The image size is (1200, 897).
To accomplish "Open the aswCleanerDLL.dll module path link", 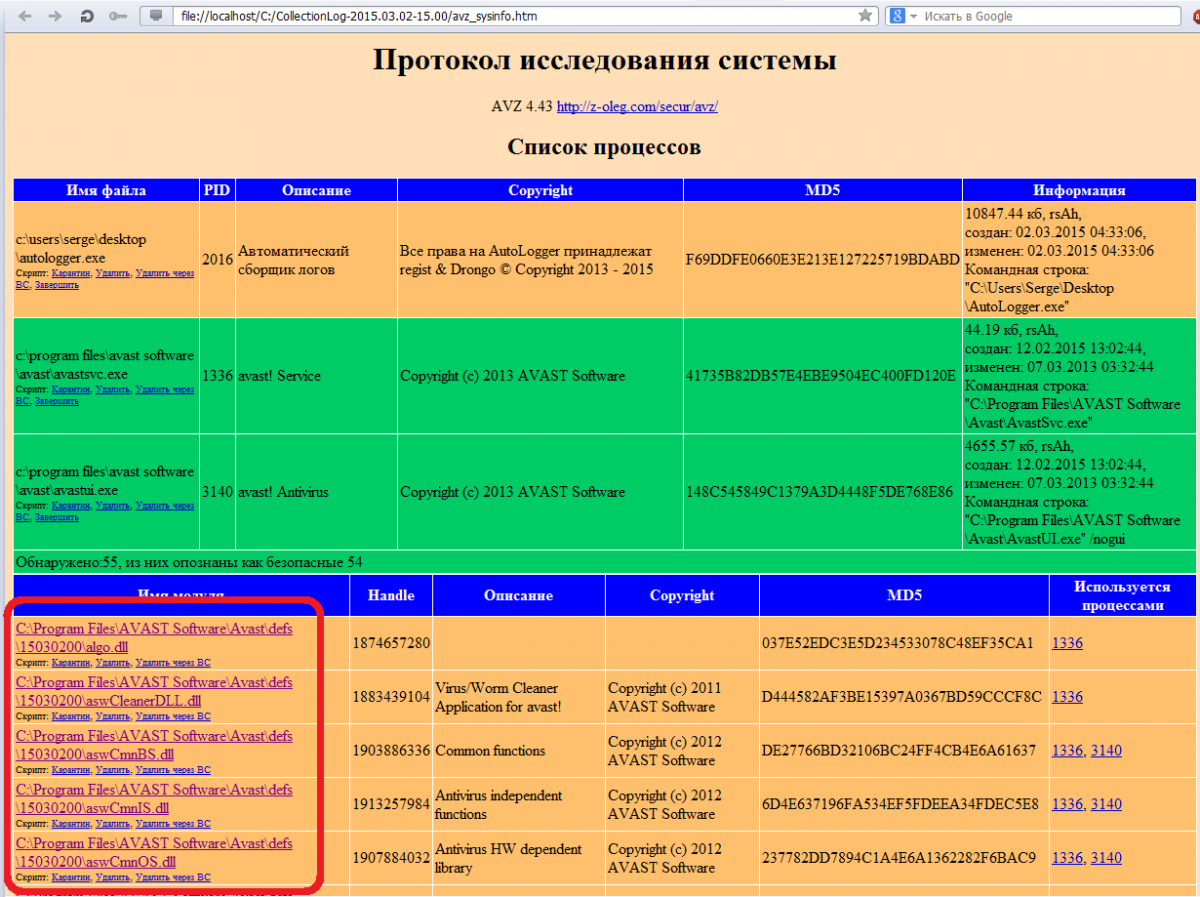I will pos(154,691).
